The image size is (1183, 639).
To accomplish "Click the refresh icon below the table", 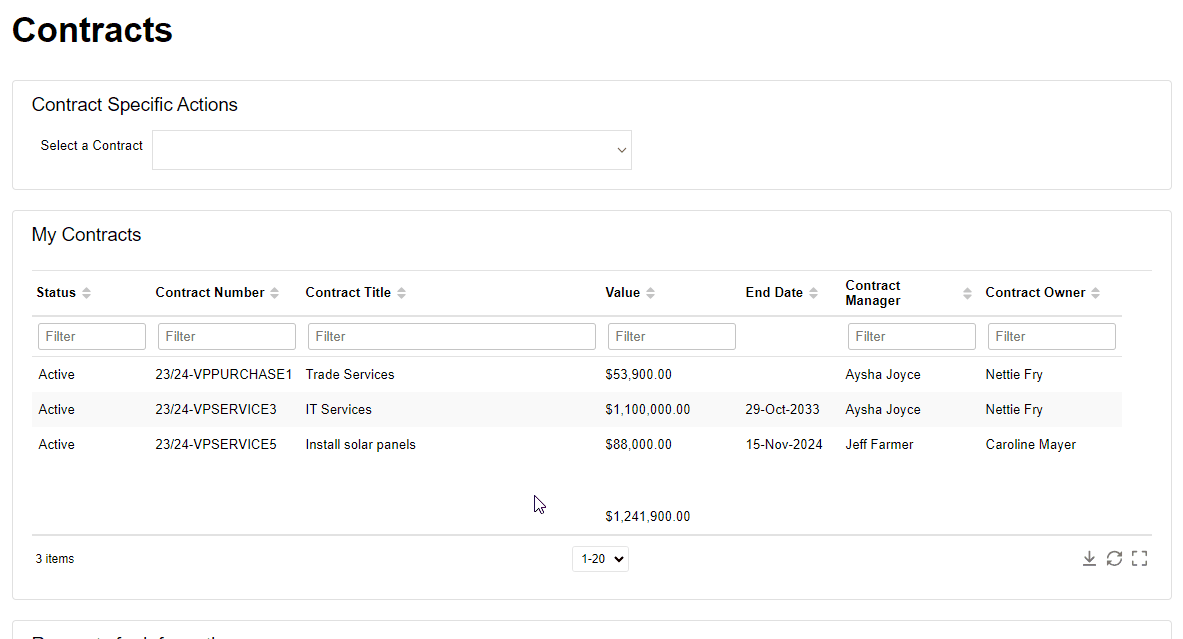I will (x=1114, y=559).
